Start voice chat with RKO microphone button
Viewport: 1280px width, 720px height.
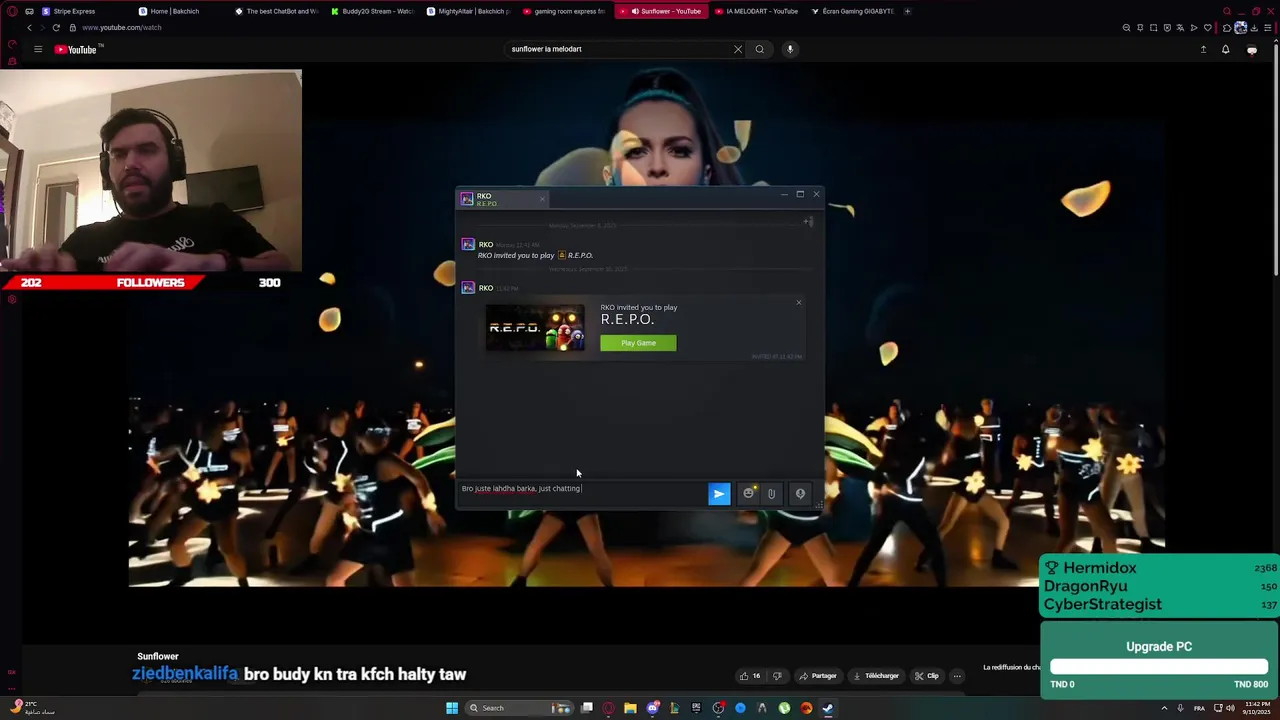point(800,493)
